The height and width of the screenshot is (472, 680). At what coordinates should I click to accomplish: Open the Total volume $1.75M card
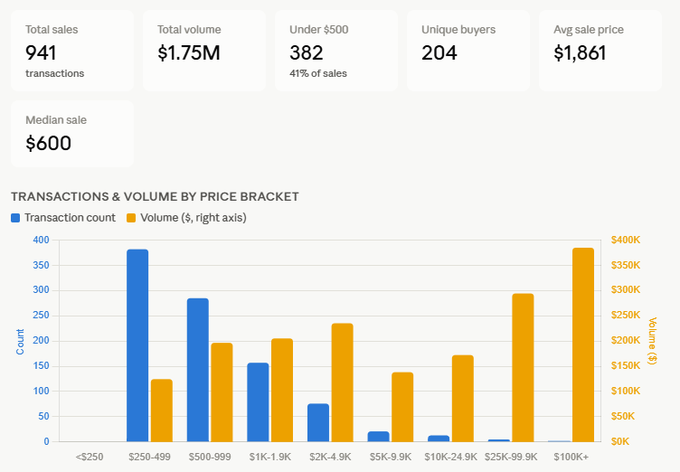pos(204,51)
